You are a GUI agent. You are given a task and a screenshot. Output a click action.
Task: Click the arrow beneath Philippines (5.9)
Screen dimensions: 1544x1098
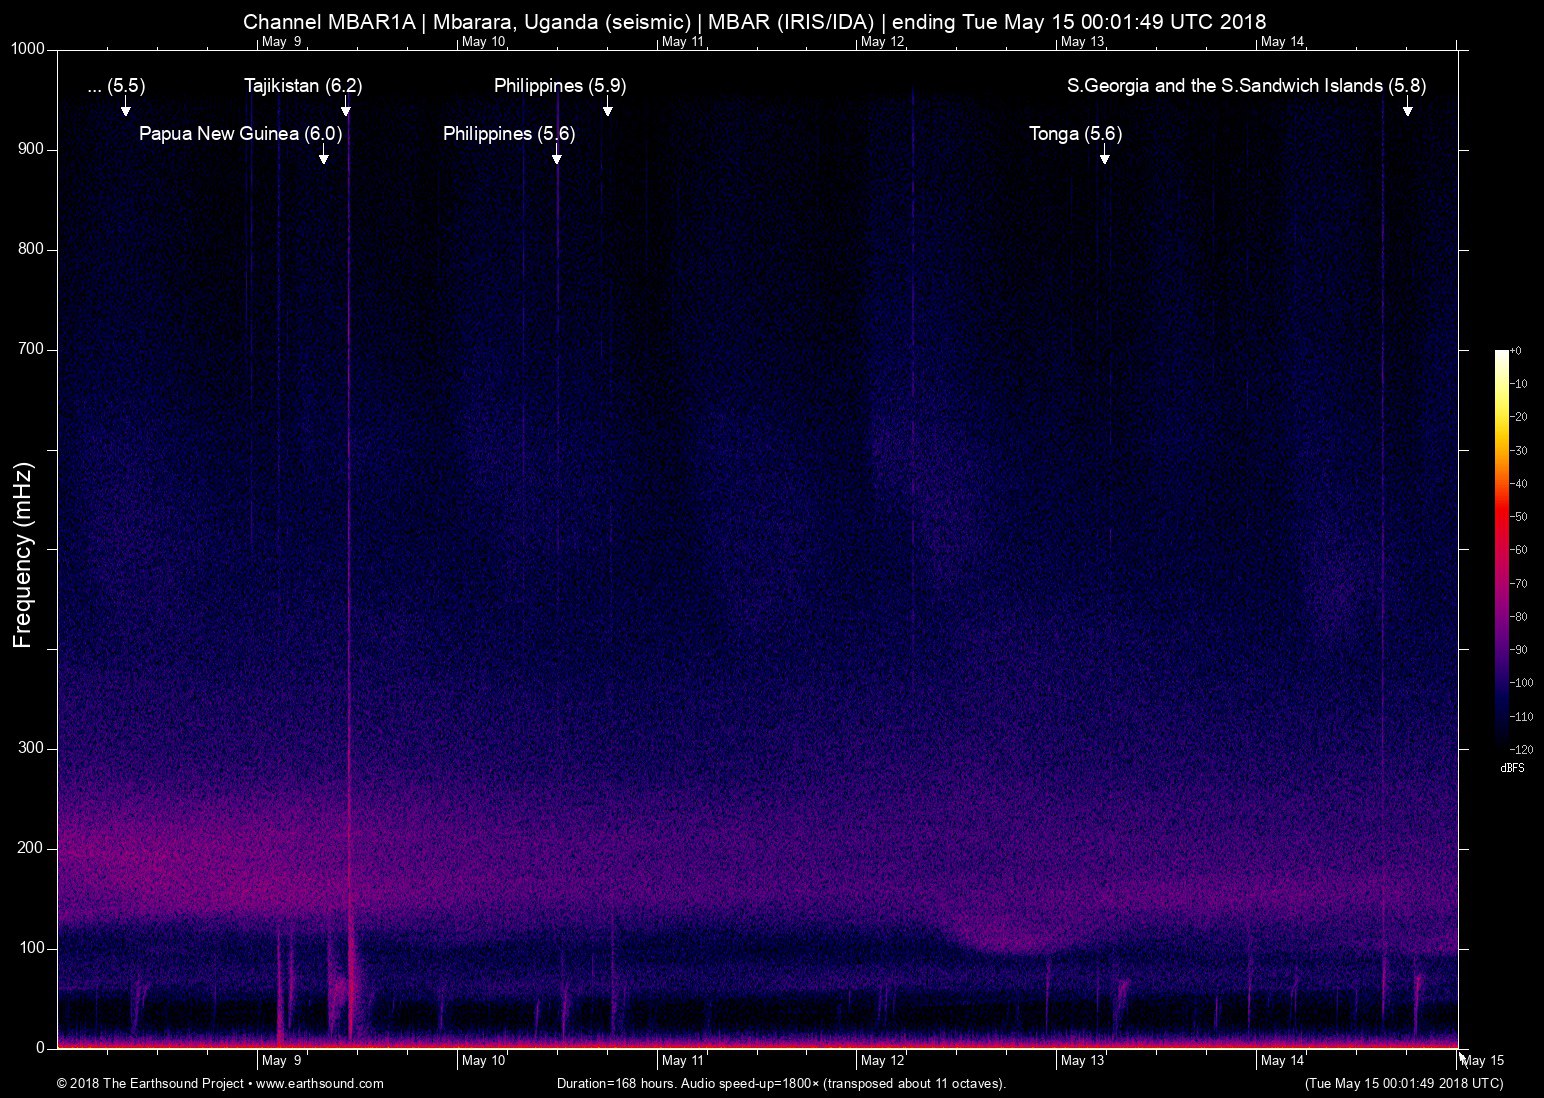(x=607, y=108)
